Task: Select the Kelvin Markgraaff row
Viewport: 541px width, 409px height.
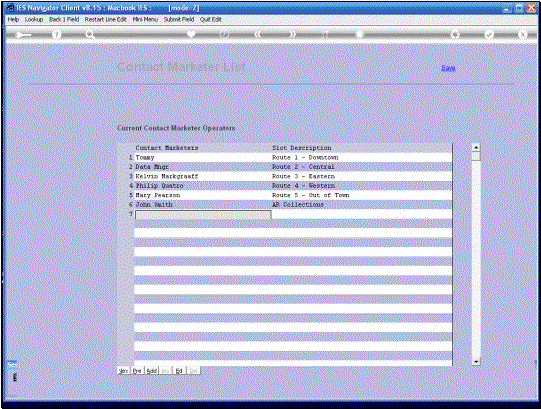Action: click(x=293, y=176)
